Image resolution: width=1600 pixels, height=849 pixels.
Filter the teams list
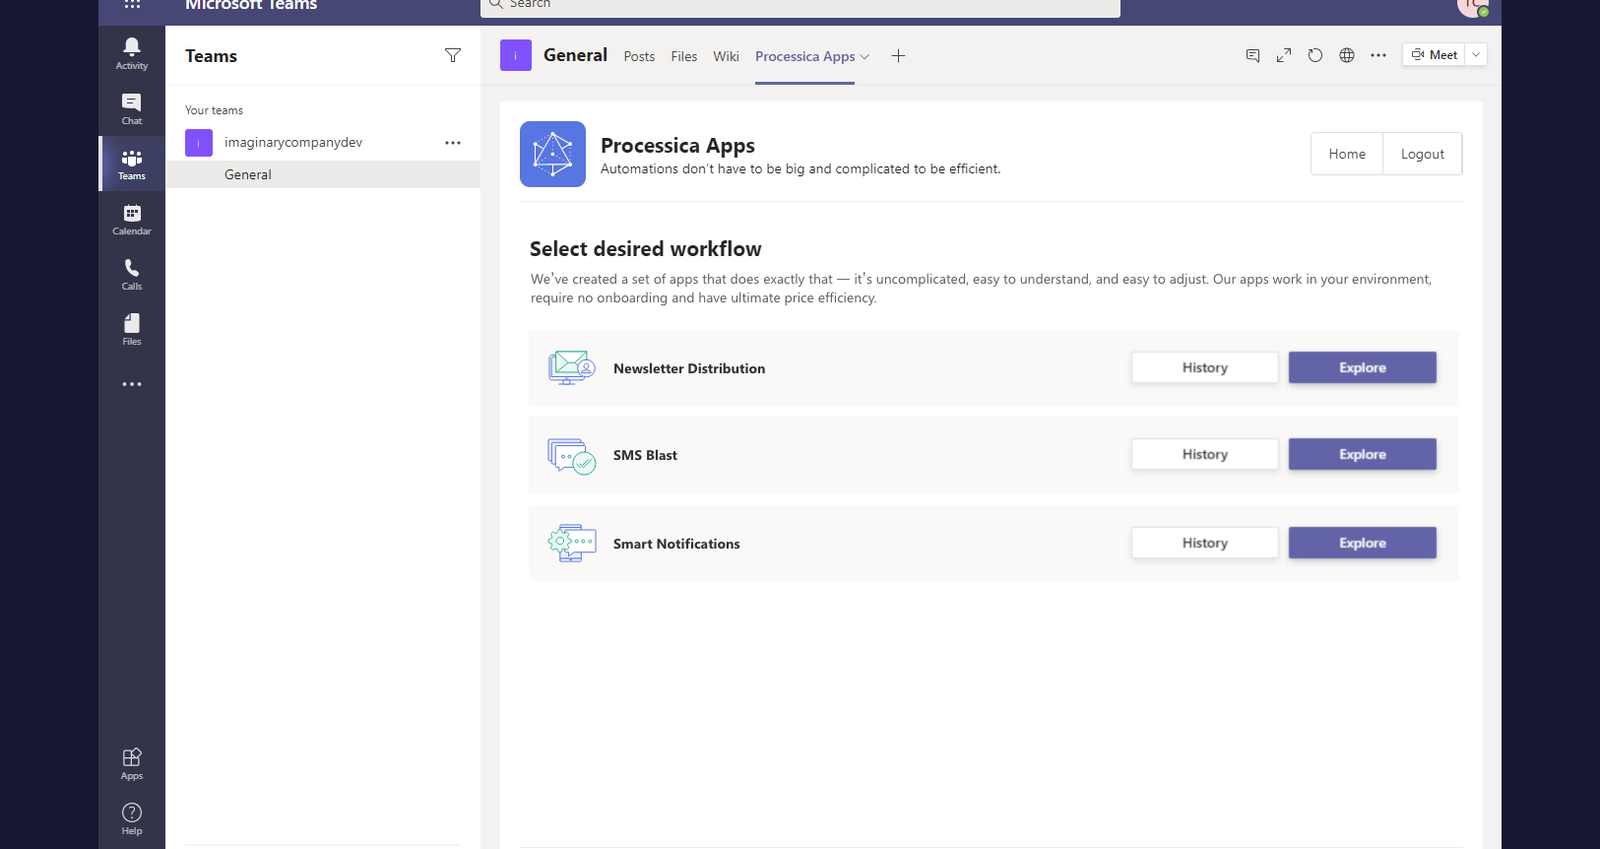pos(453,56)
